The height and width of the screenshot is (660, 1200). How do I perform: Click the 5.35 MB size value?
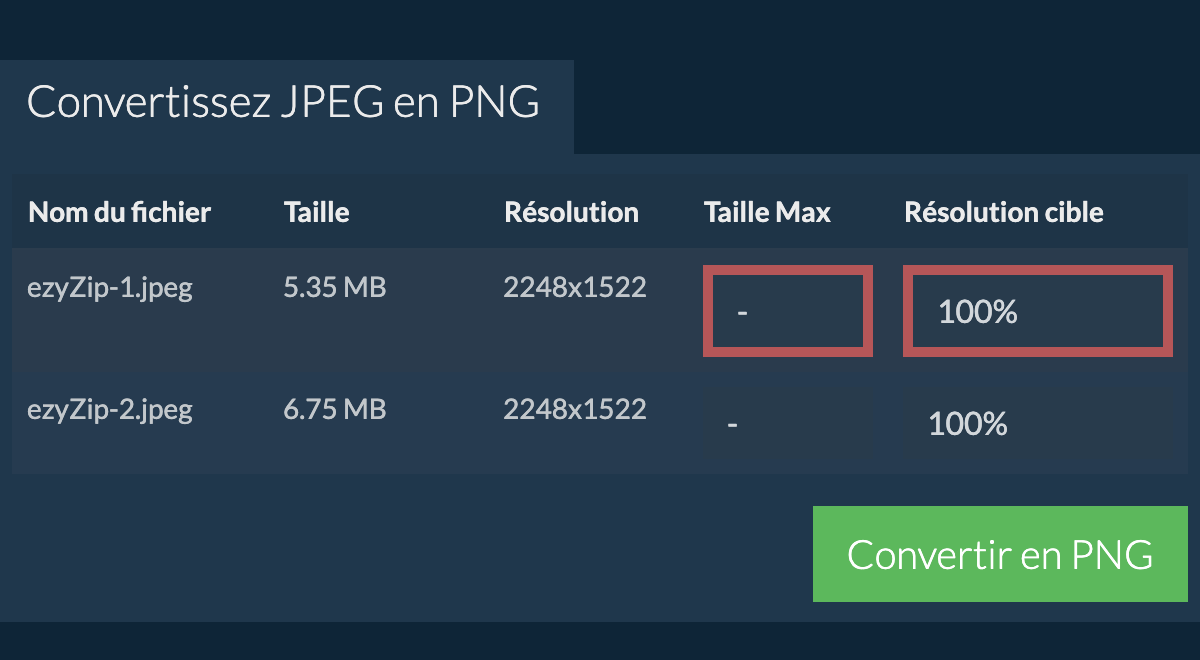pyautogui.click(x=334, y=287)
